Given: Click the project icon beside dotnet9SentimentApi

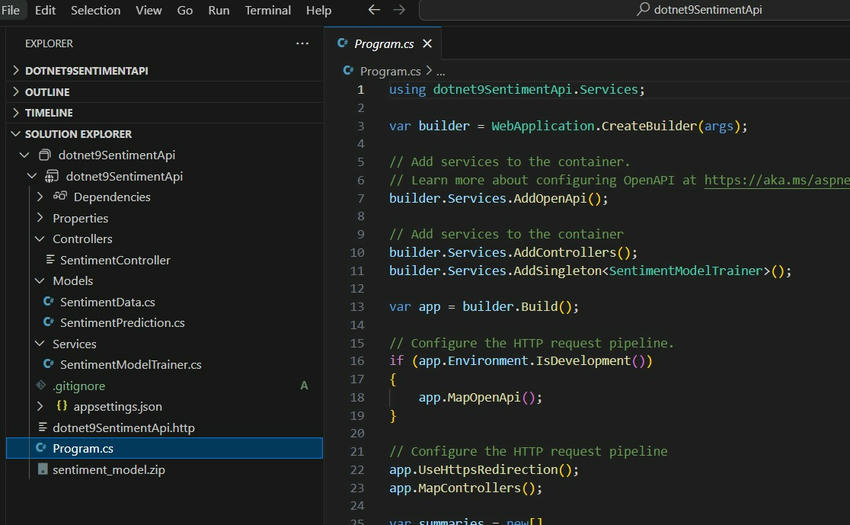Looking at the screenshot, I should point(52,176).
